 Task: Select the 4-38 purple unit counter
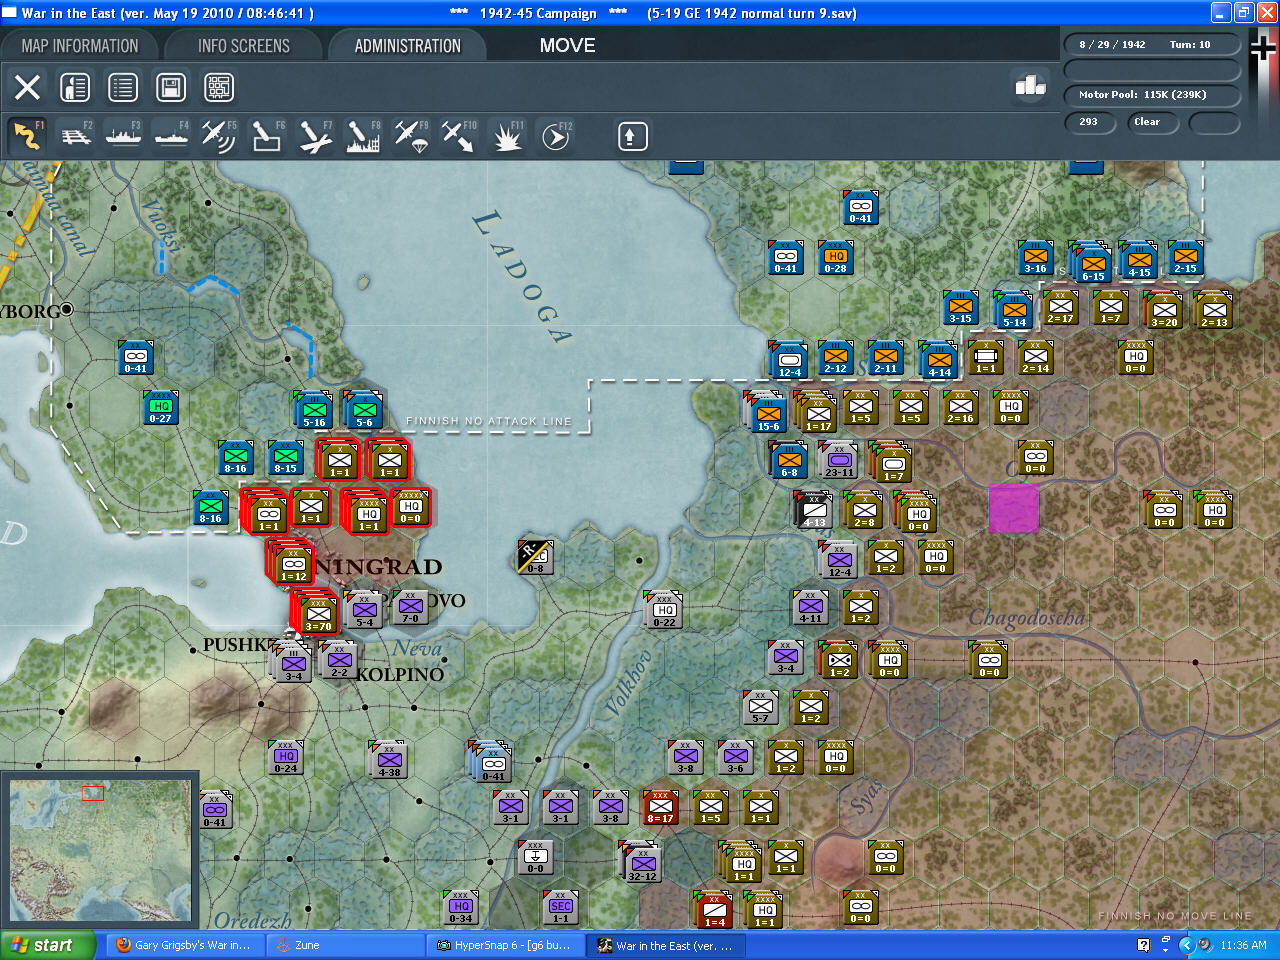(x=389, y=760)
